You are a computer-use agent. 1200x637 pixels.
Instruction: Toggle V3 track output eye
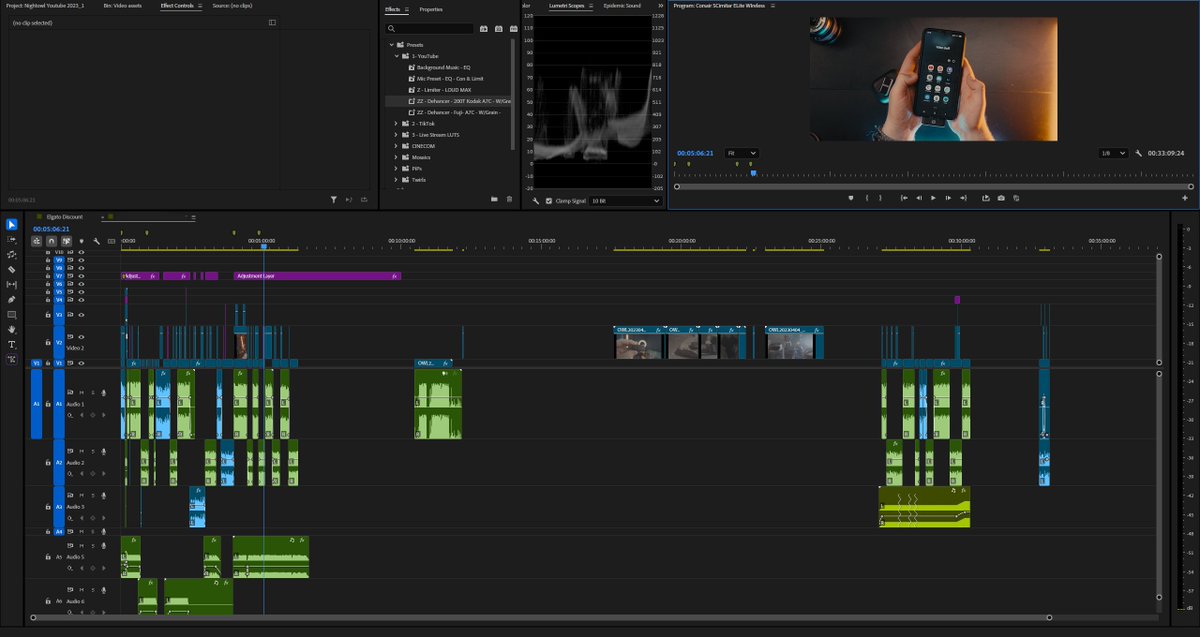[x=81, y=314]
